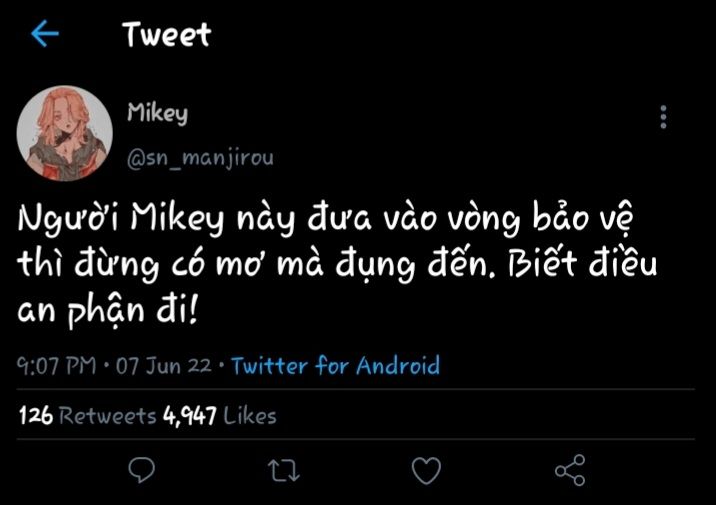This screenshot has width=716, height=505.
Task: Retweet using the retweet arrows icon
Action: tap(285, 469)
